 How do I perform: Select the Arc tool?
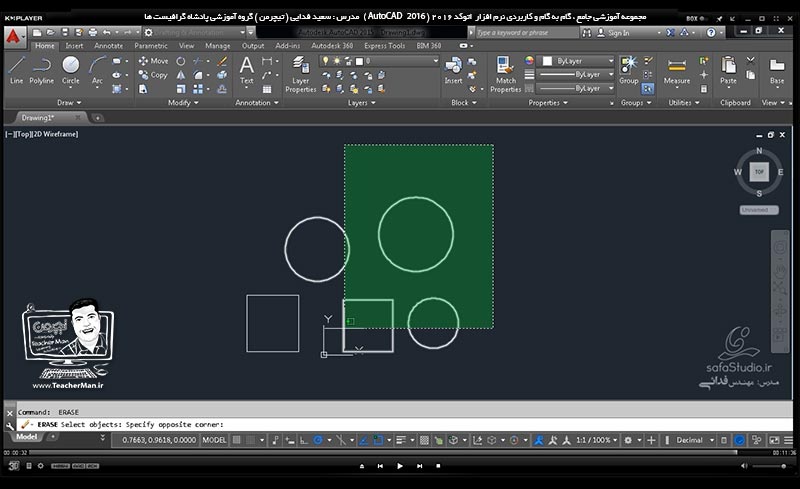coord(97,70)
